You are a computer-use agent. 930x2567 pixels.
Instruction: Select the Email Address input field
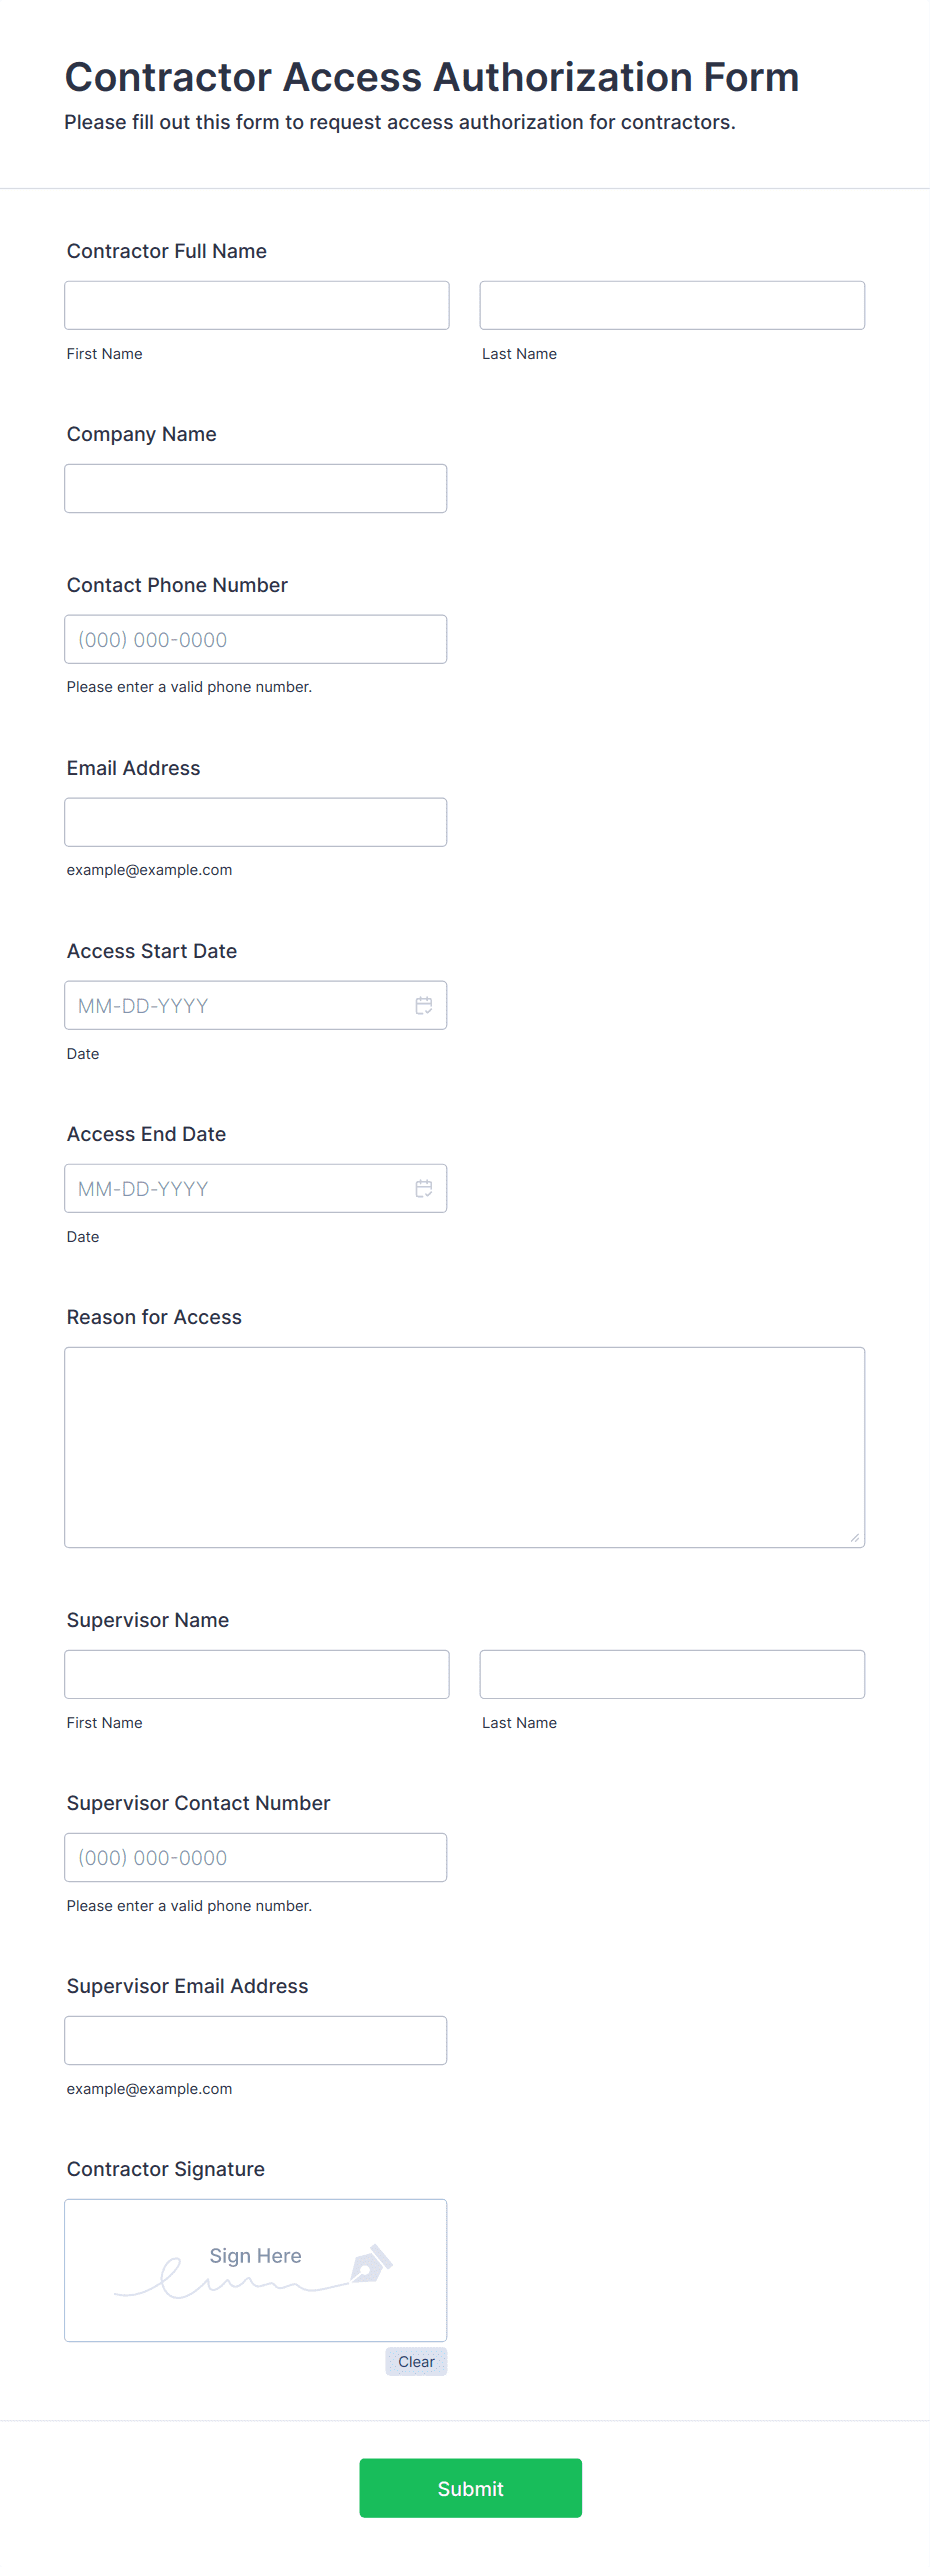tap(255, 821)
